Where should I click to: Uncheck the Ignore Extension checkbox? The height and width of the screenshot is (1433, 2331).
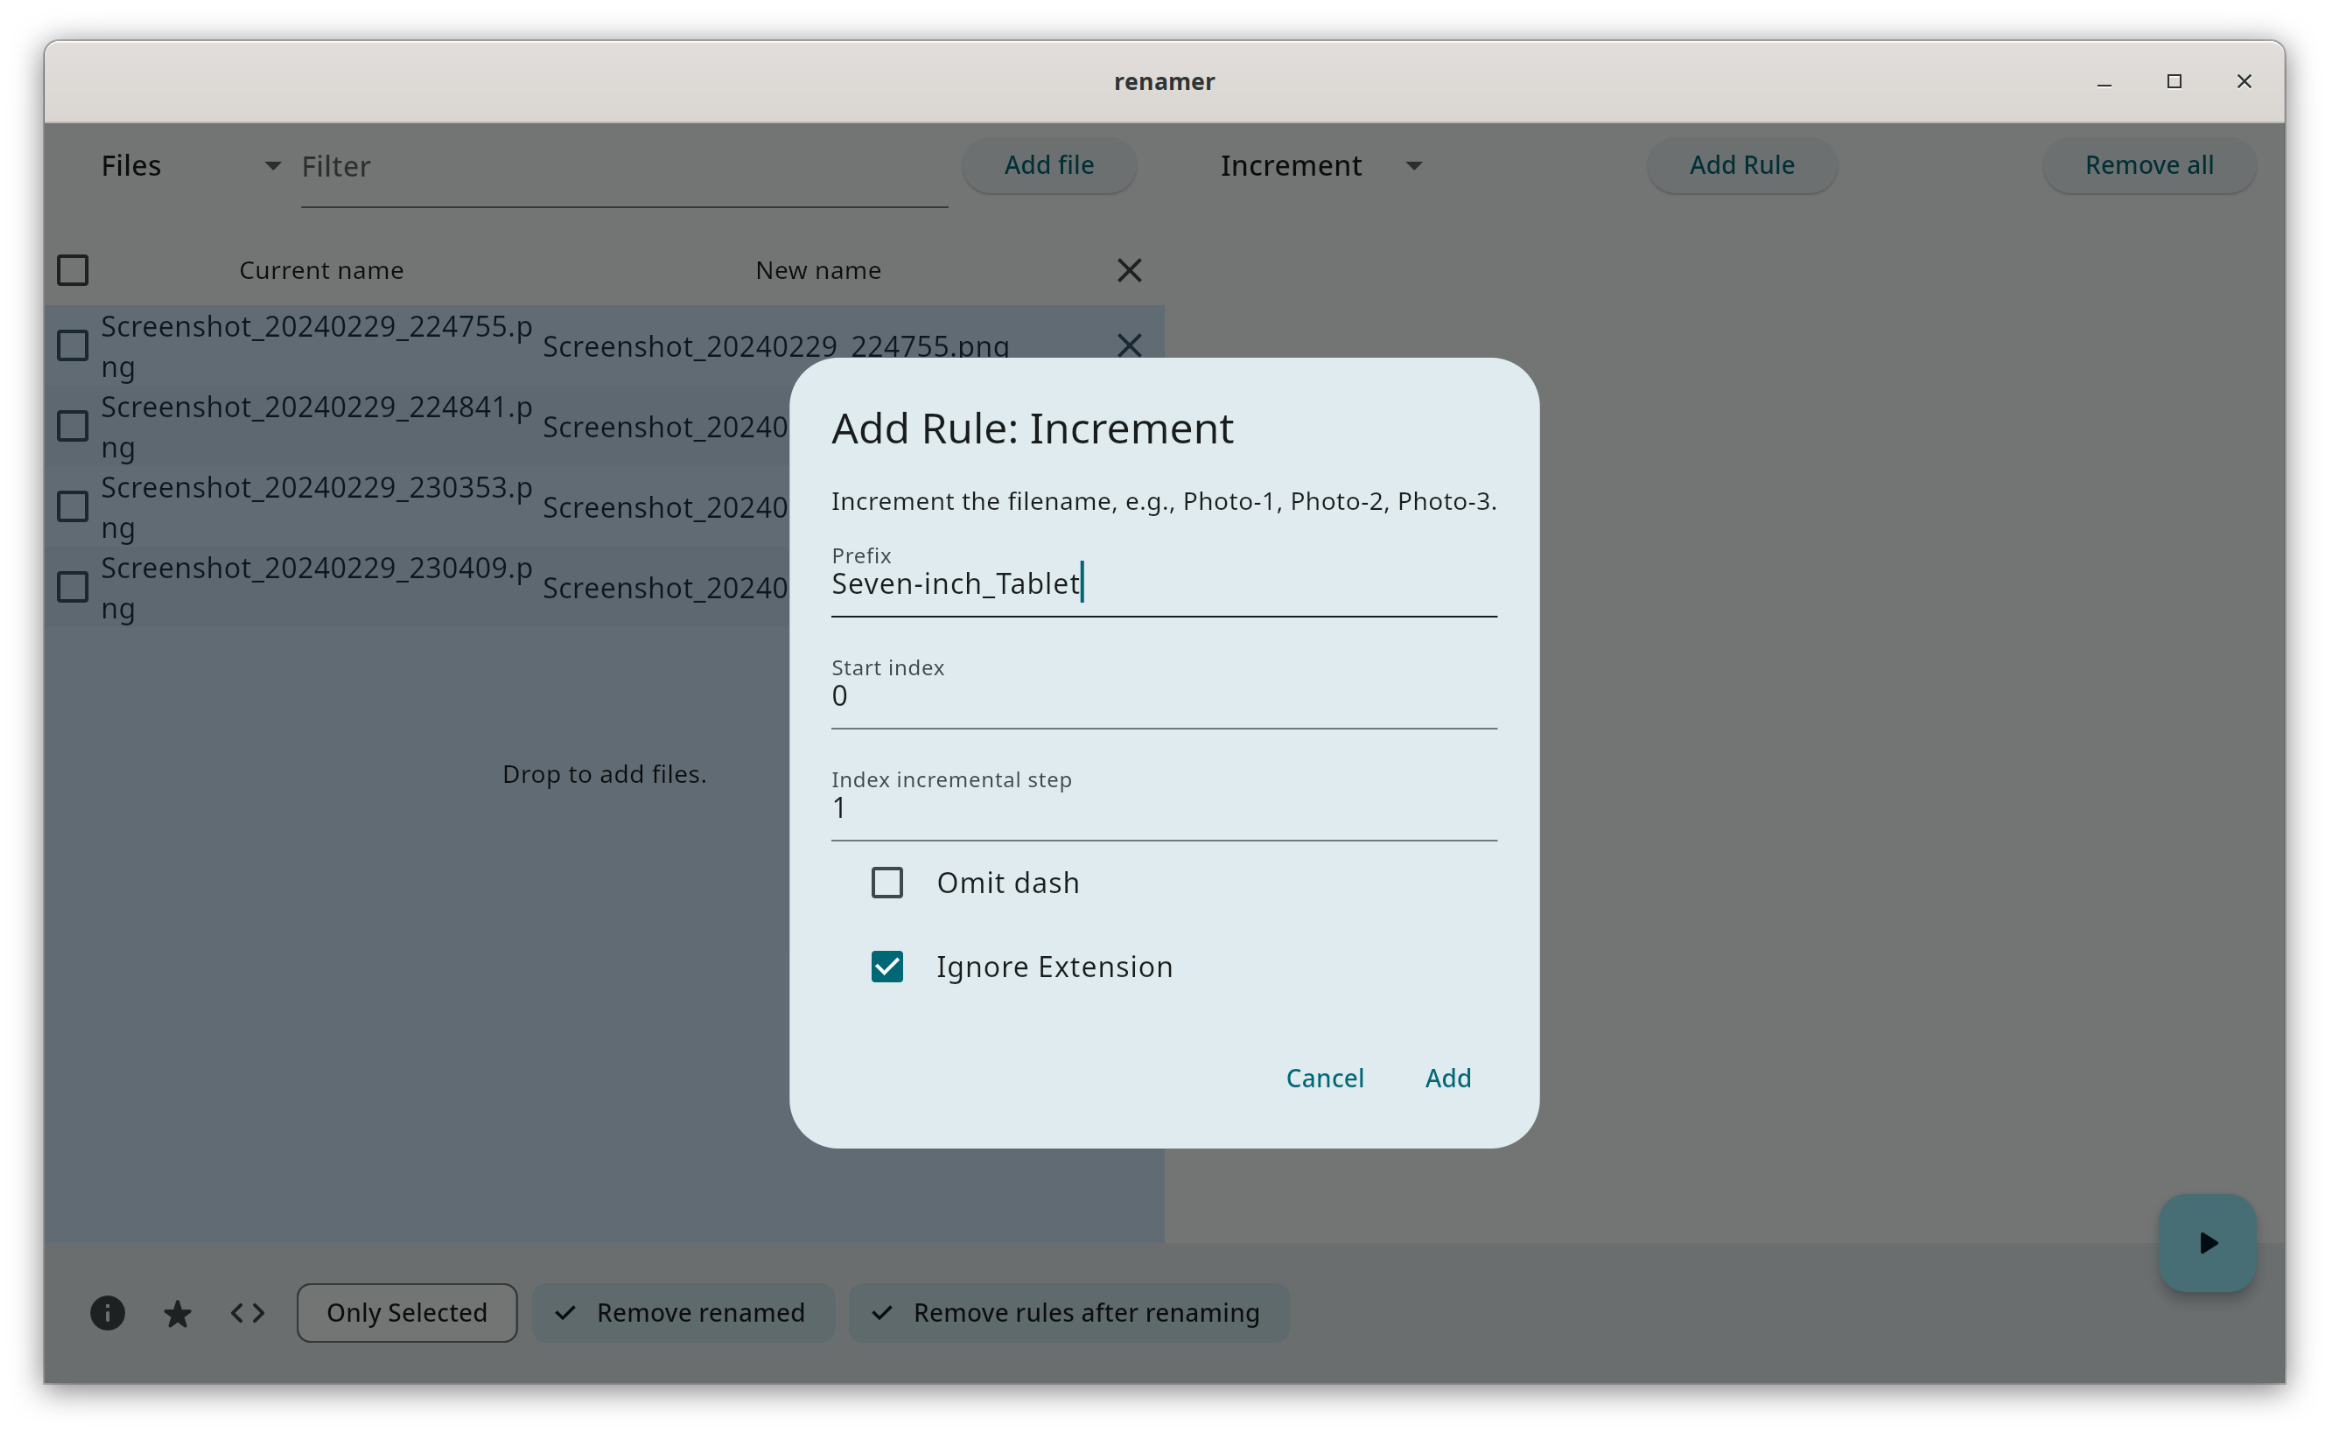coord(887,966)
